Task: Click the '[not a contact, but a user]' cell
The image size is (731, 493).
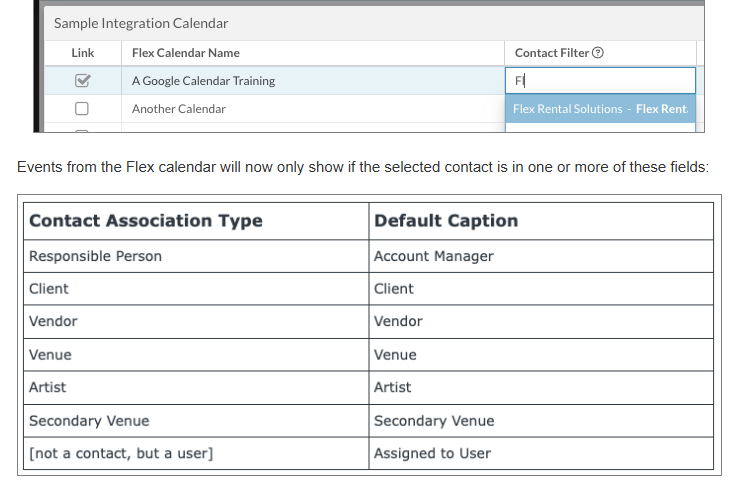Action: click(121, 454)
